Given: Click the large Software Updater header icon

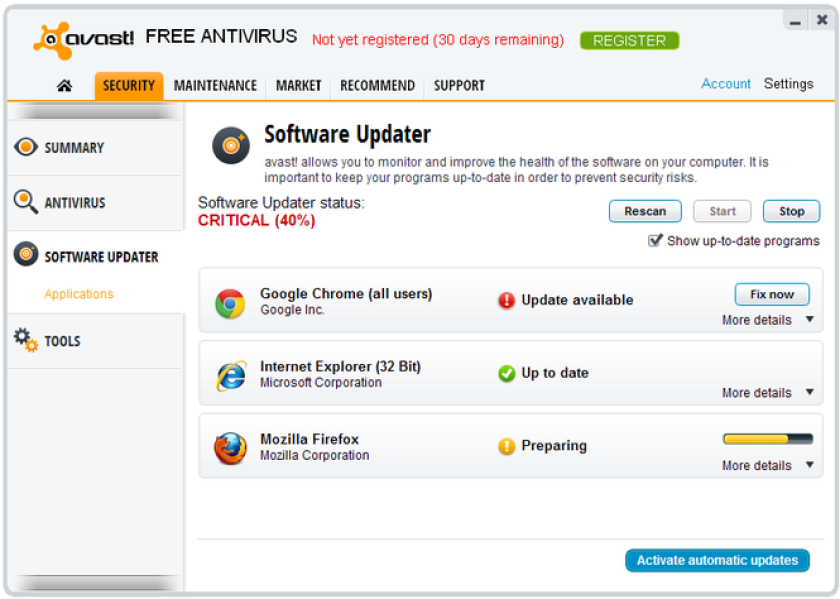Looking at the screenshot, I should coord(231,145).
